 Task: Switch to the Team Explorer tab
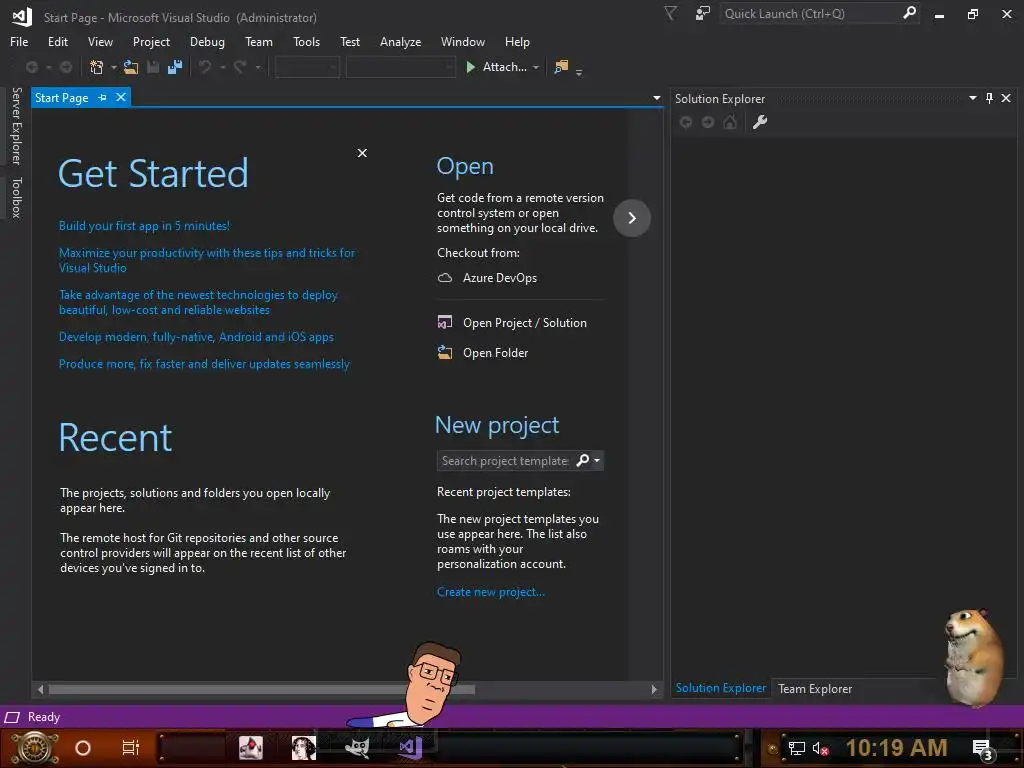point(814,688)
